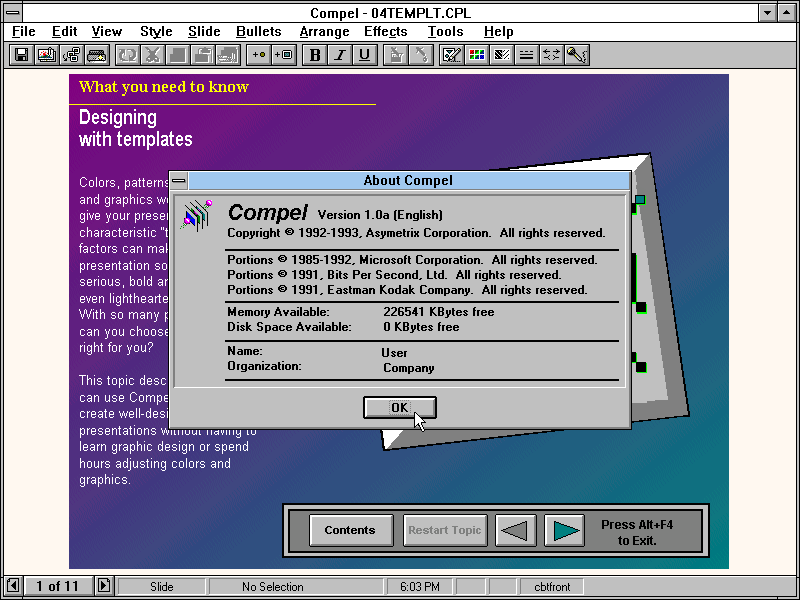Click the diagonal pattern fill icon
Screen dimensions: 800x600
(502, 55)
